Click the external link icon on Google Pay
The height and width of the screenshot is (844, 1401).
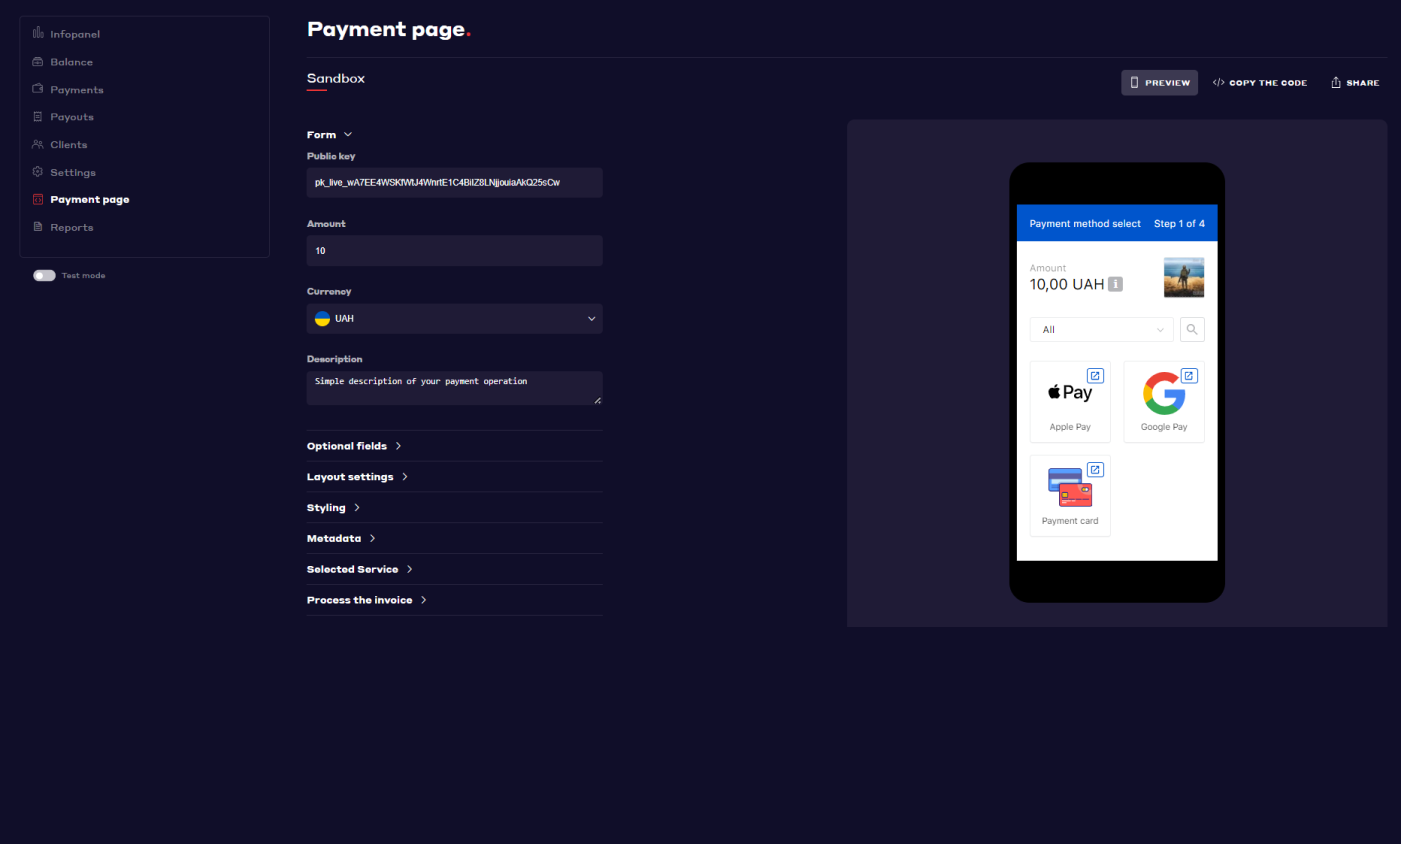[1189, 376]
